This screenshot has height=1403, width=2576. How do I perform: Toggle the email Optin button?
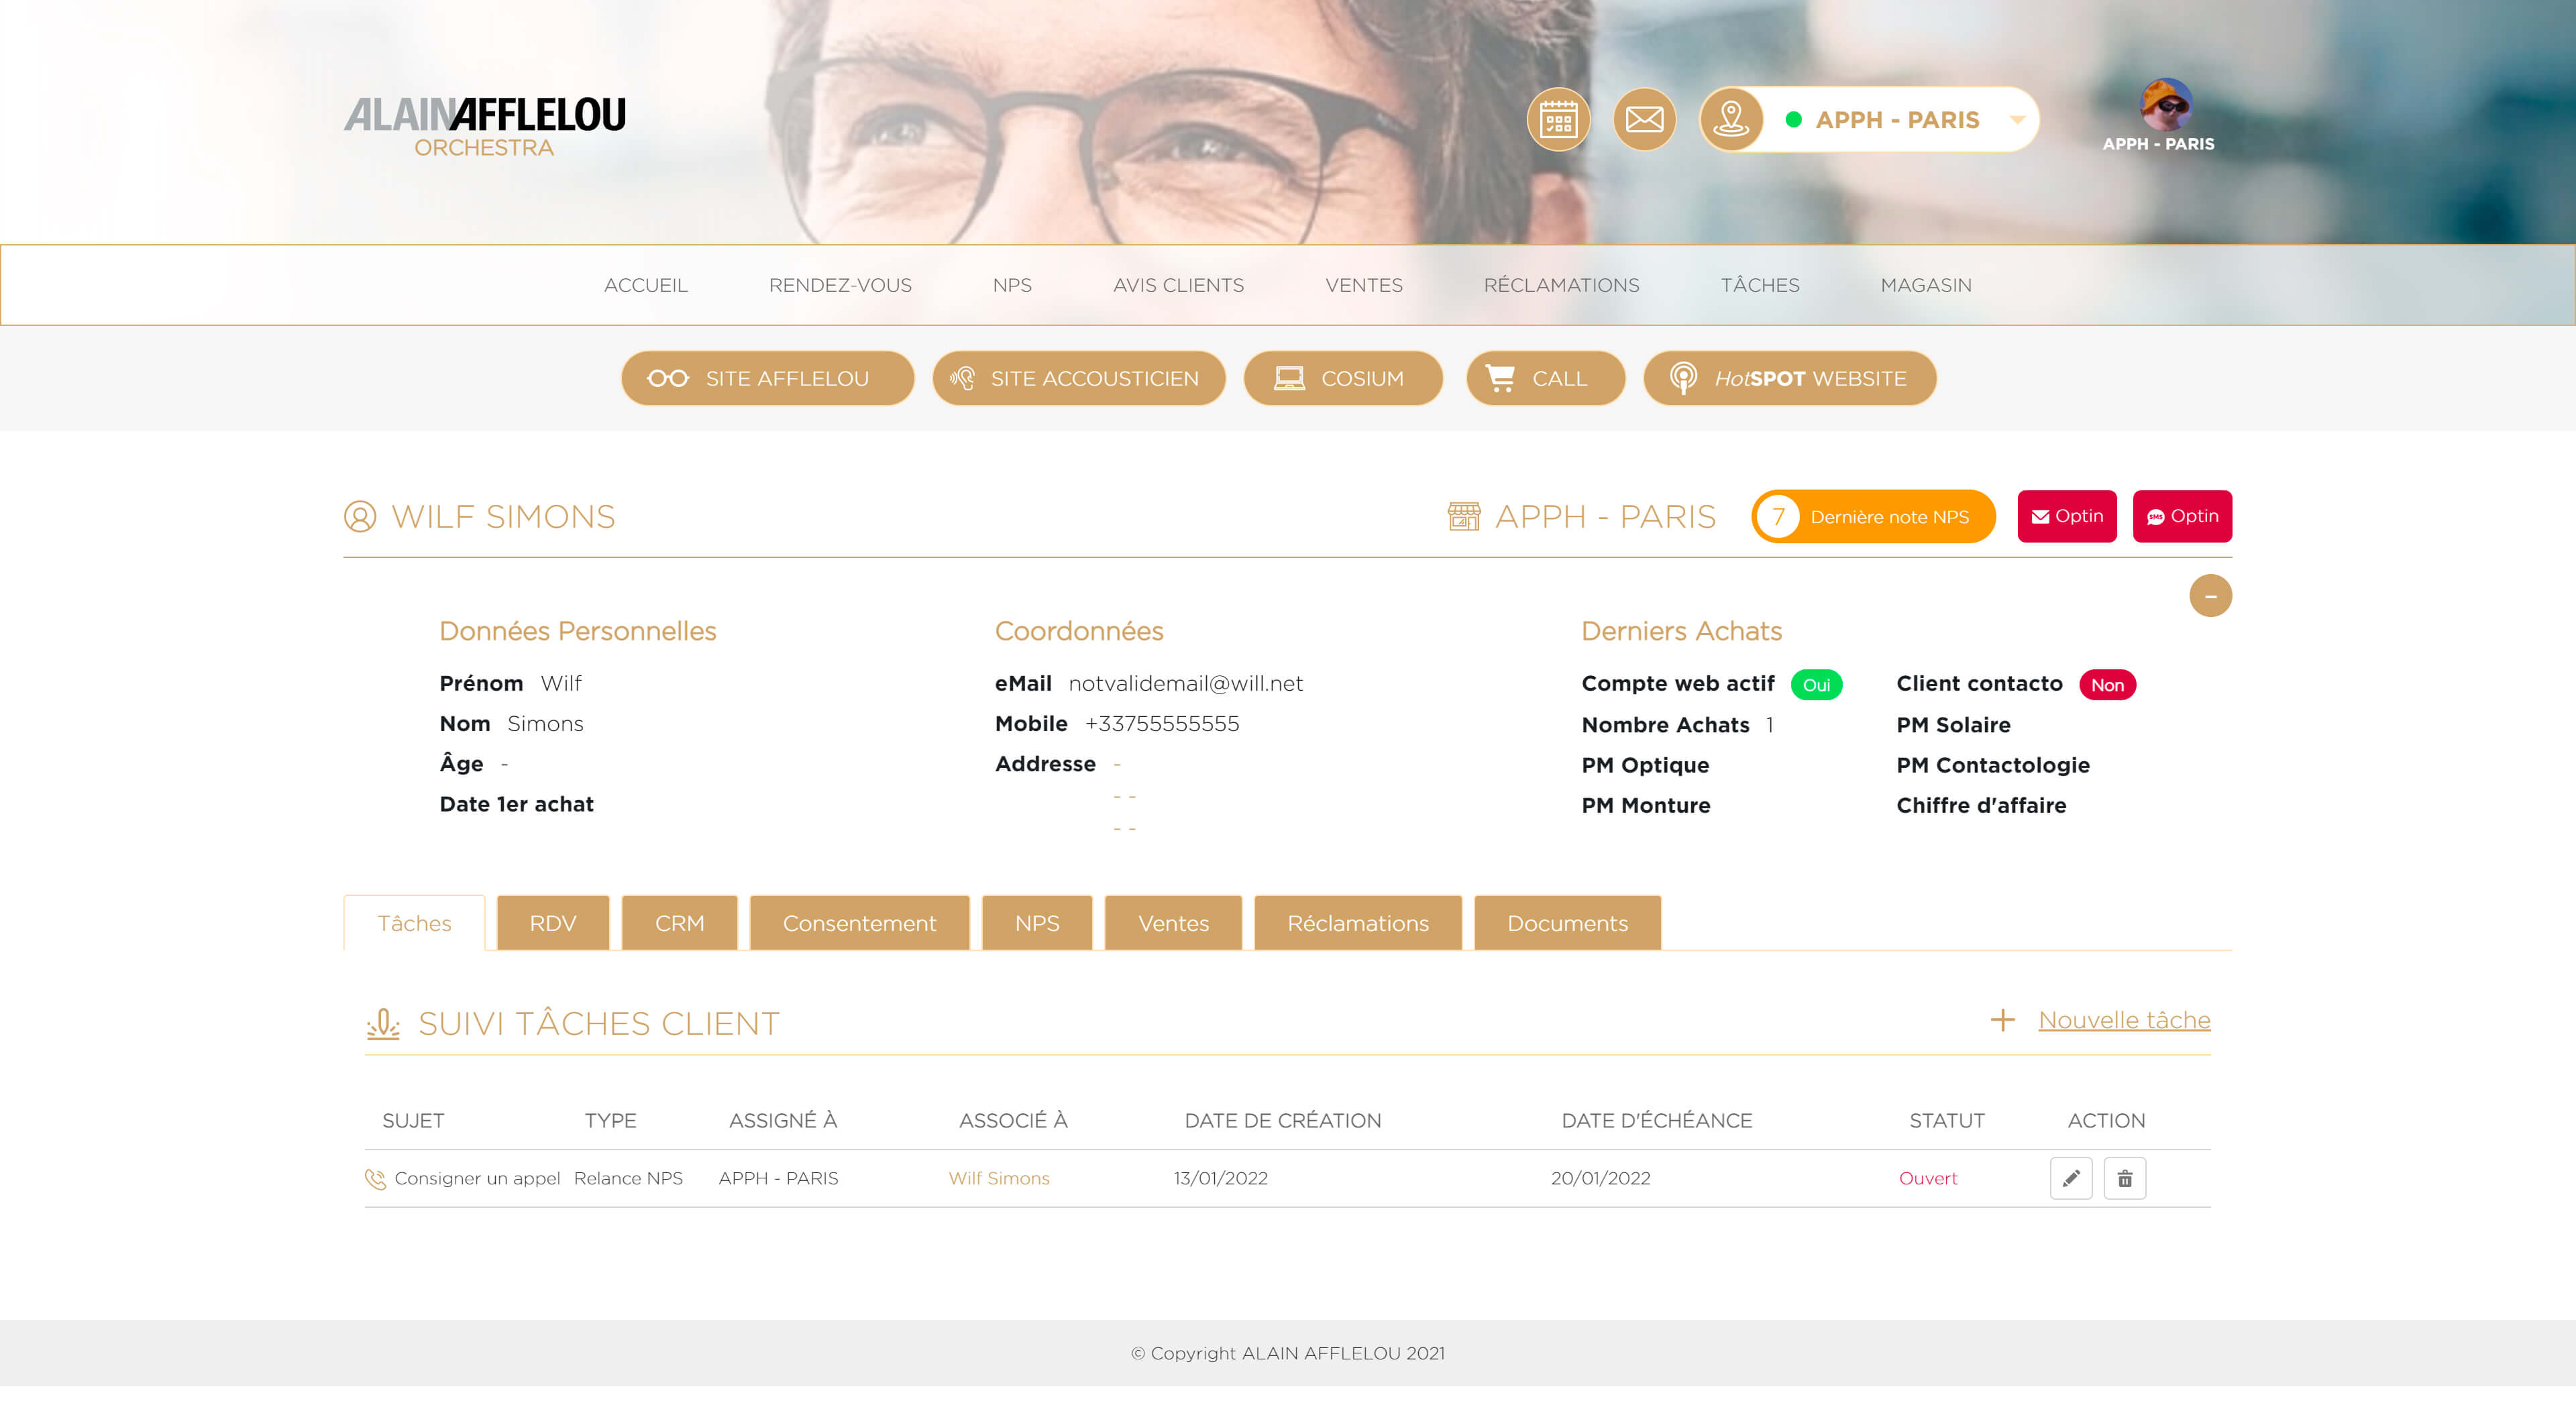click(x=2066, y=516)
